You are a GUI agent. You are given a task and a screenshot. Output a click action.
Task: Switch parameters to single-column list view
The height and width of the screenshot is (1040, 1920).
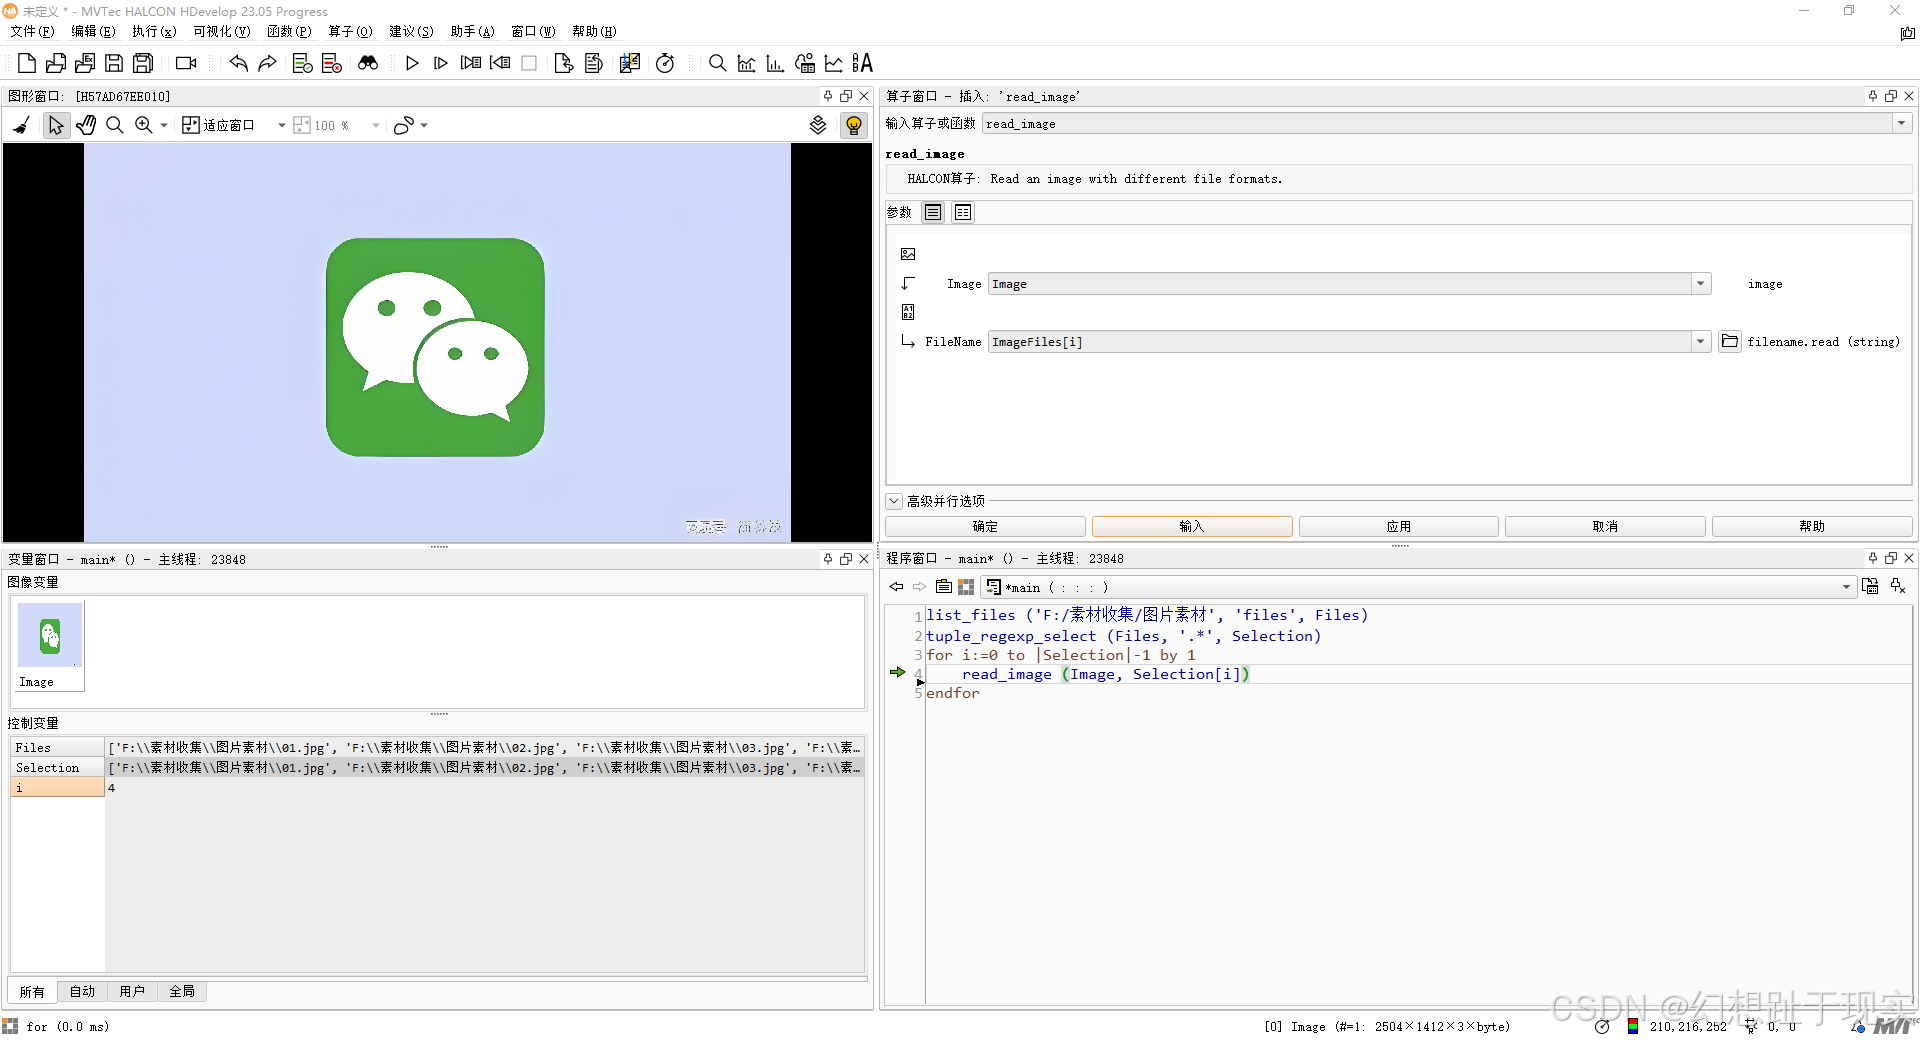pyautogui.click(x=933, y=212)
